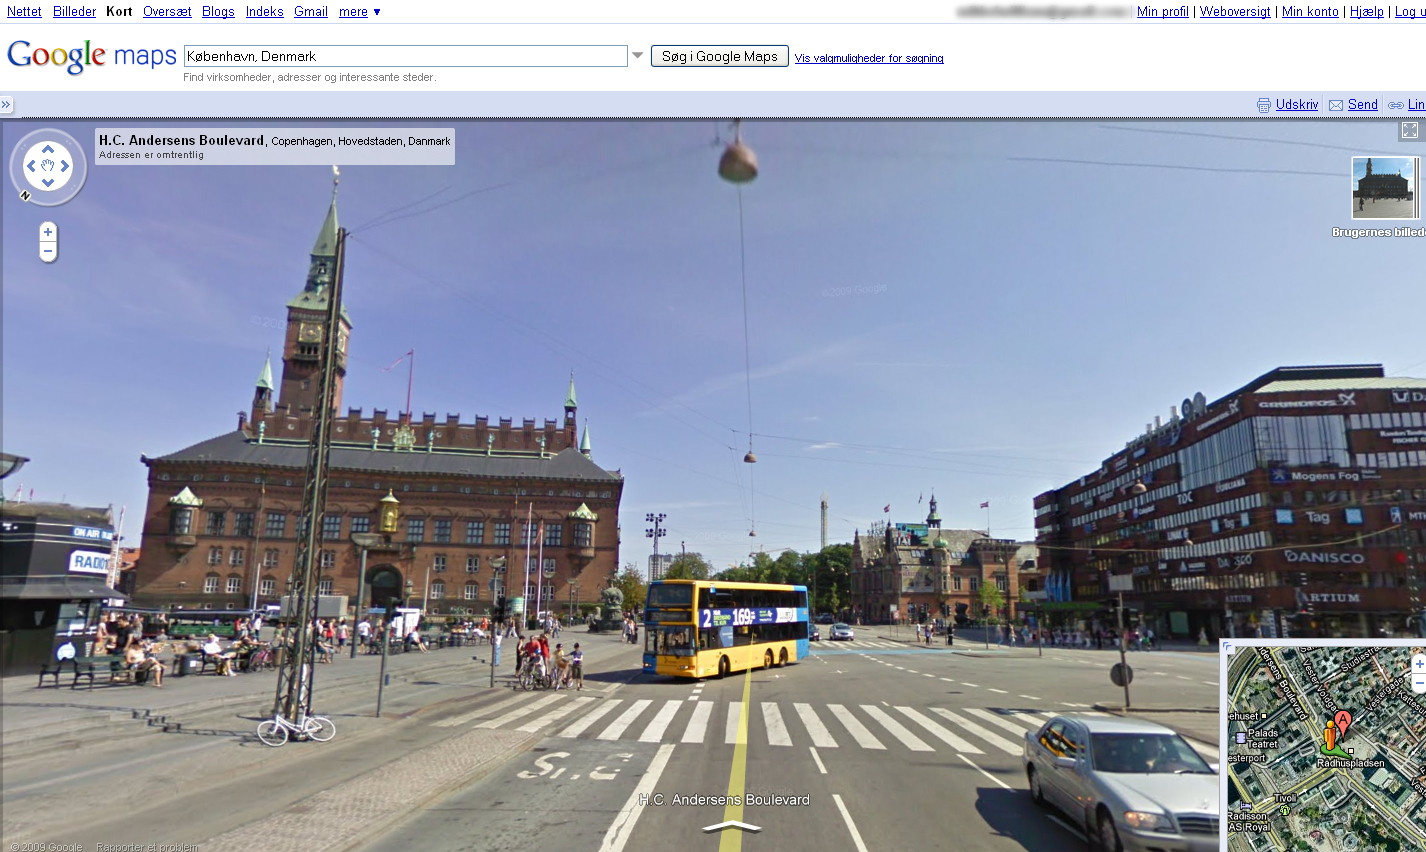
Task: Rotate the view left with the left arrow
Action: (30, 166)
